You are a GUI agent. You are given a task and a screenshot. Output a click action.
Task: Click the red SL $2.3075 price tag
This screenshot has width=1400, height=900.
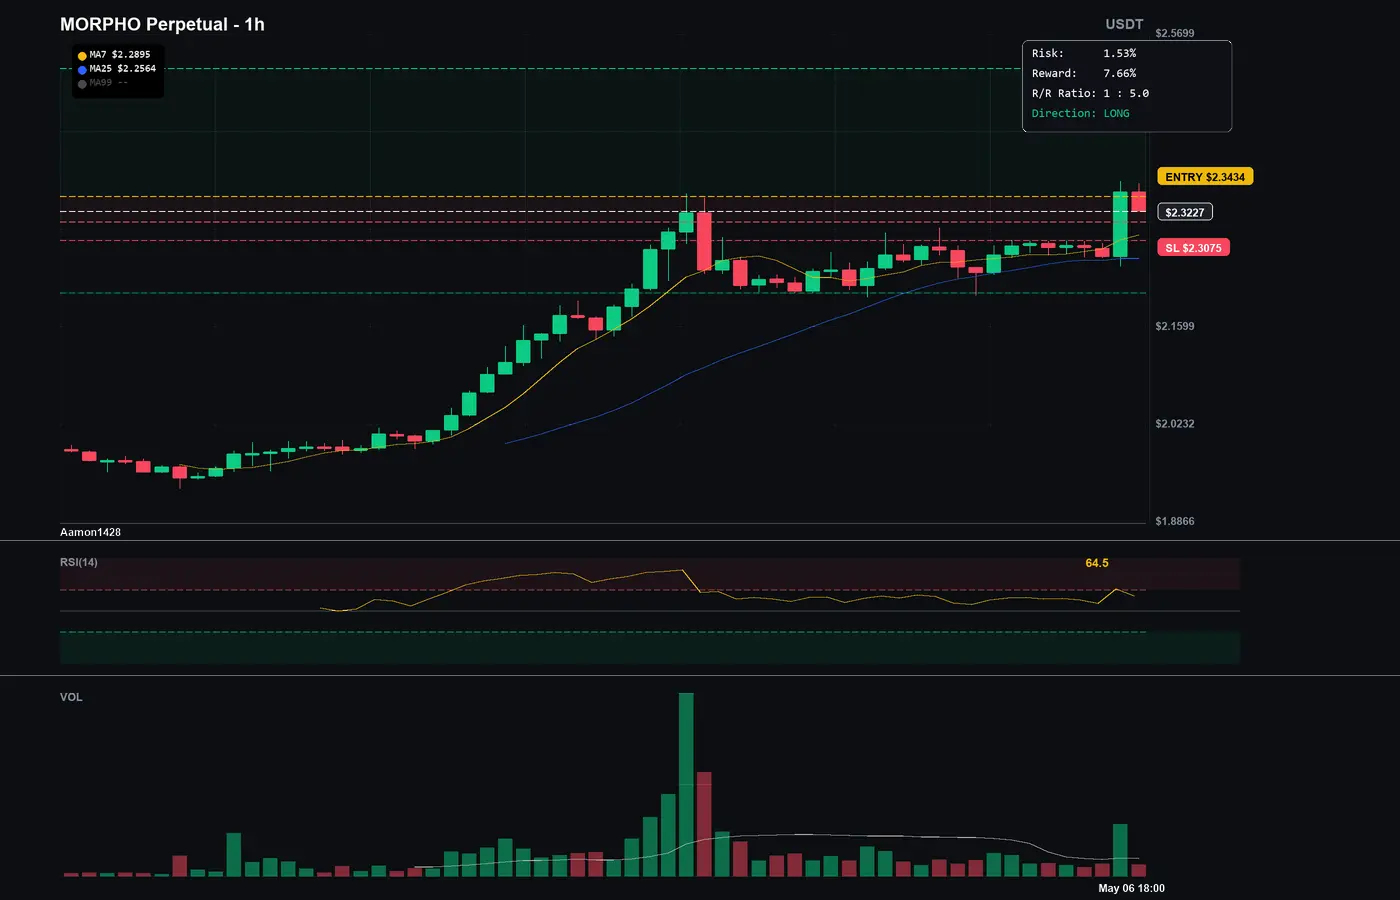click(x=1193, y=248)
